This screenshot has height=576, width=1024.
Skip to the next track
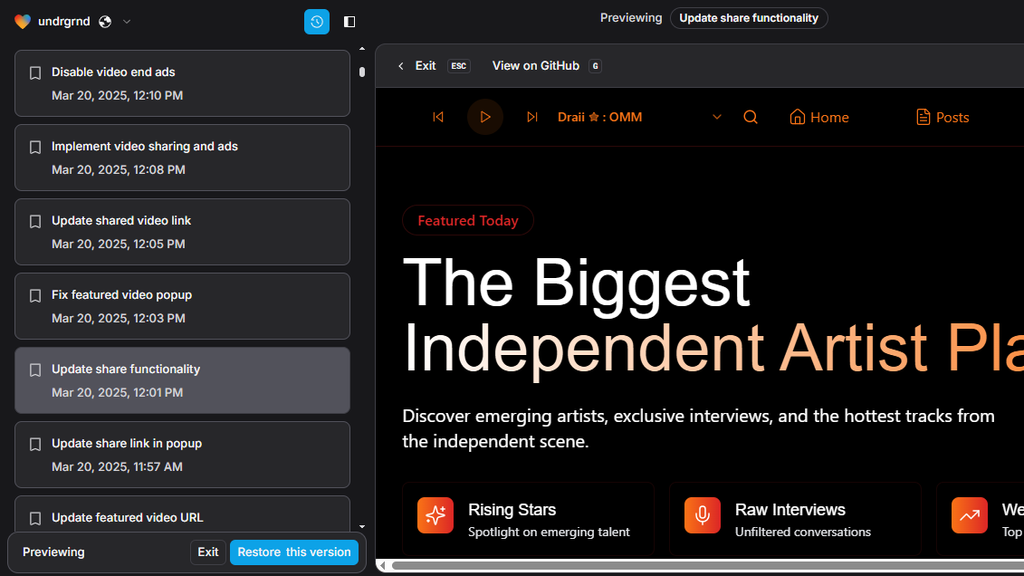(x=532, y=117)
